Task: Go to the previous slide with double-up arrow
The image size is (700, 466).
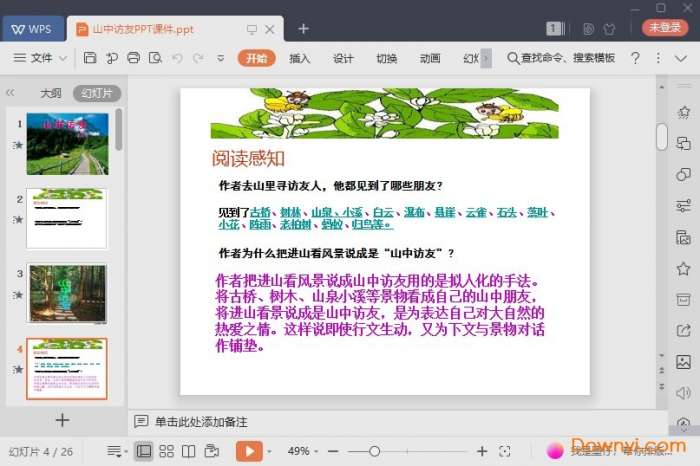Action: 662,370
